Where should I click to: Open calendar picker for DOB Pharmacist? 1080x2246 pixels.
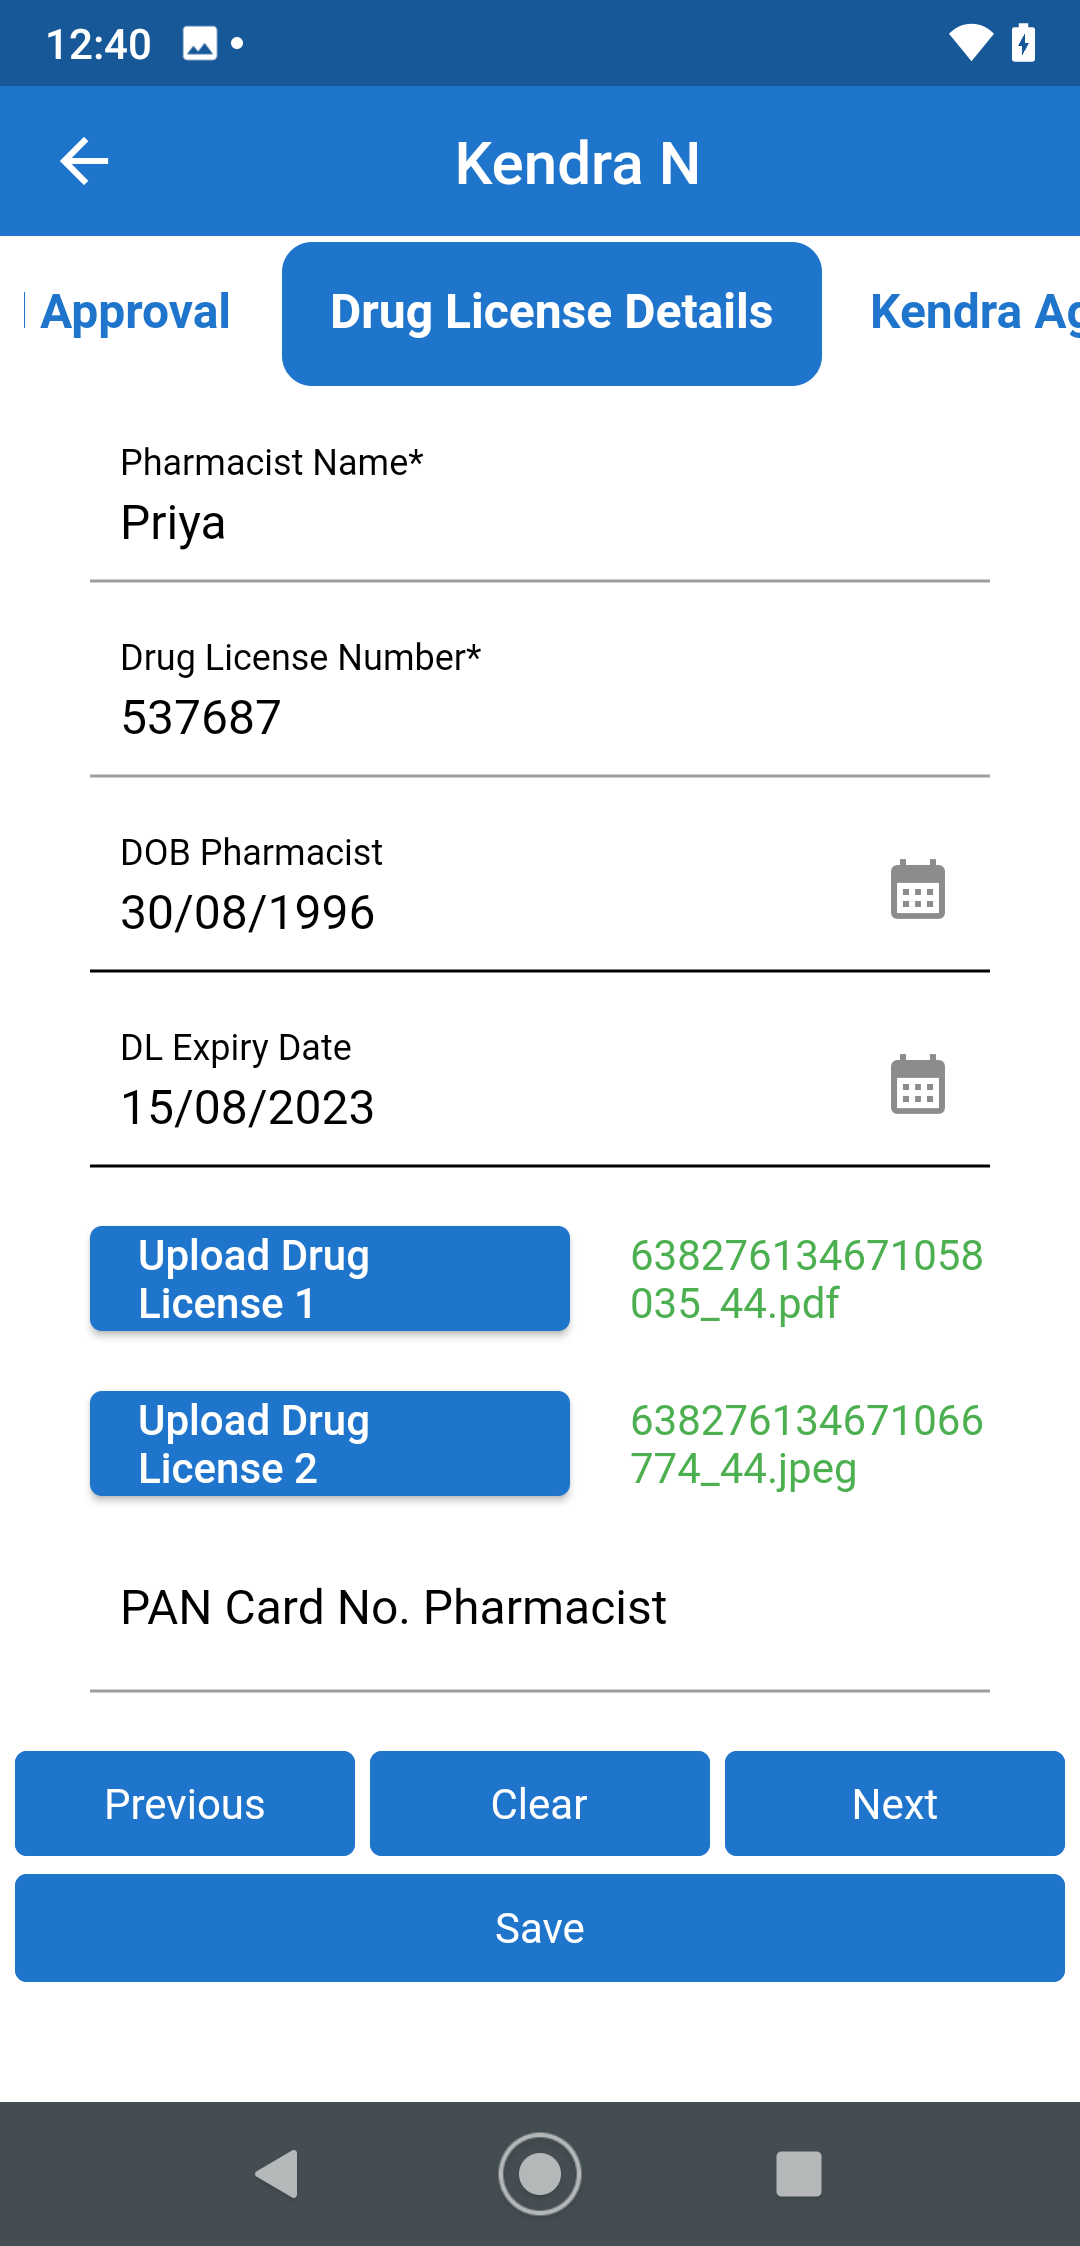(x=917, y=889)
